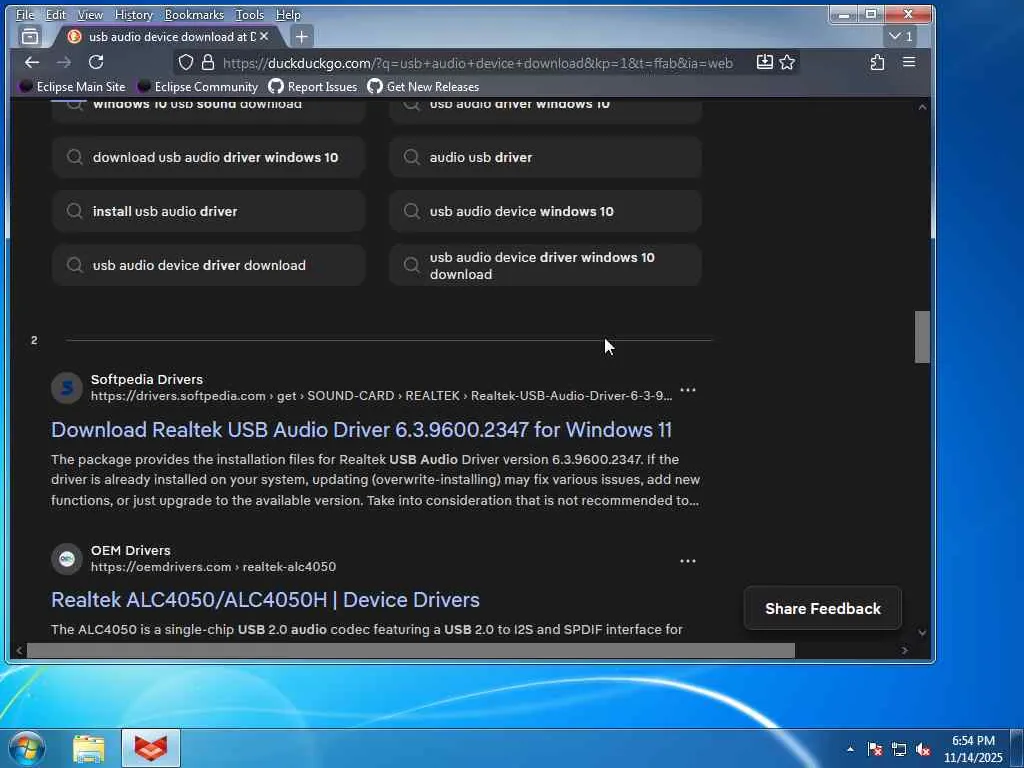Click the OEM Drivers site name
The width and height of the screenshot is (1024, 768).
click(131, 551)
